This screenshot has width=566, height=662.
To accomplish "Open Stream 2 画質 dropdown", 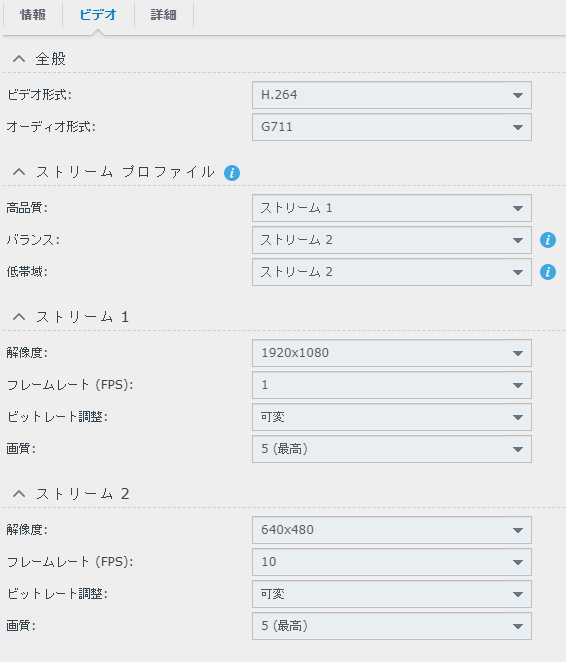I will click(392, 626).
